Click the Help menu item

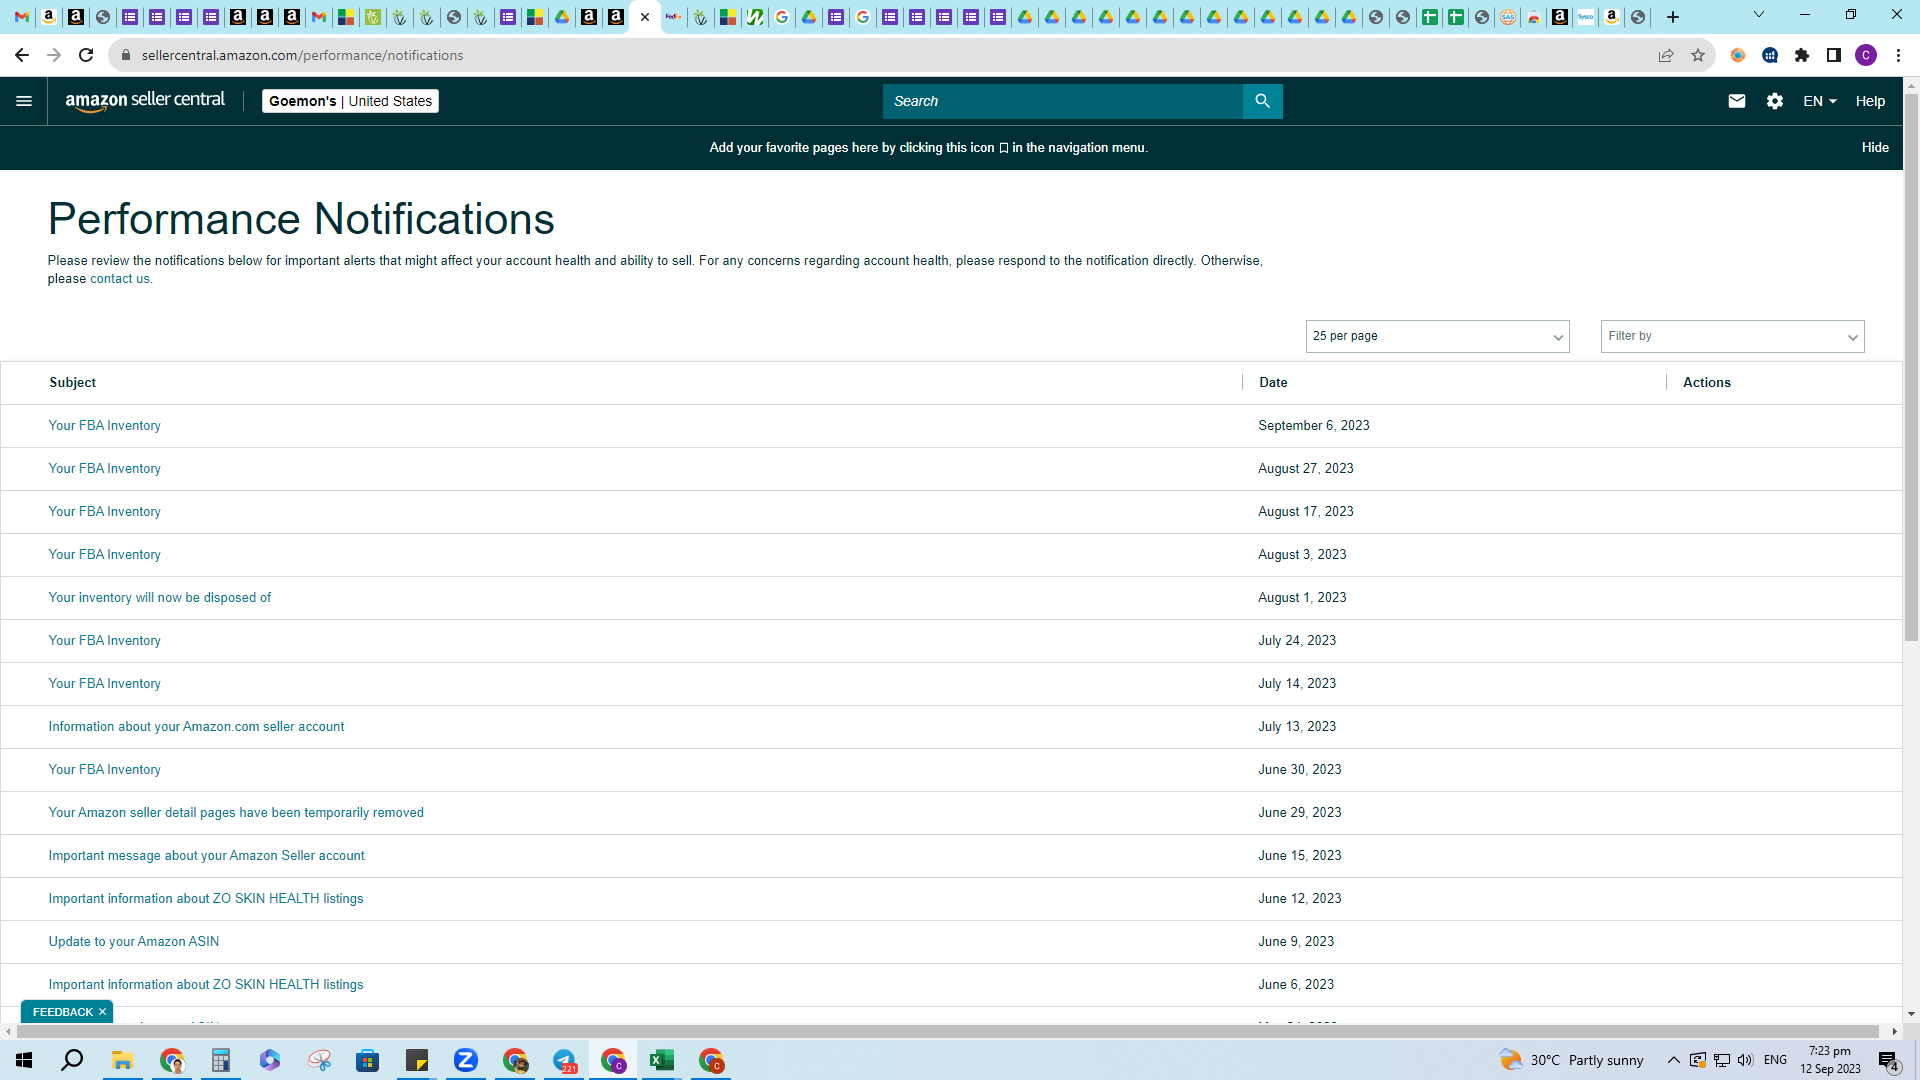[x=1870, y=101]
